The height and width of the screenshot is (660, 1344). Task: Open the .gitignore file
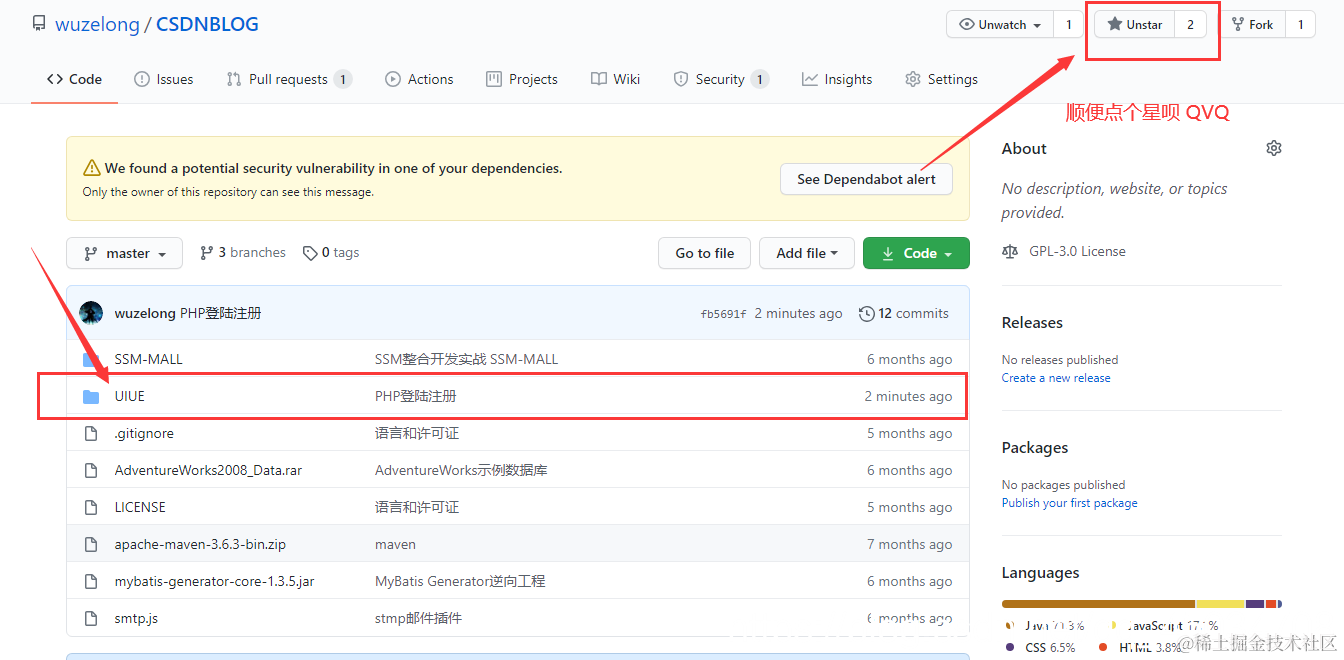point(146,433)
